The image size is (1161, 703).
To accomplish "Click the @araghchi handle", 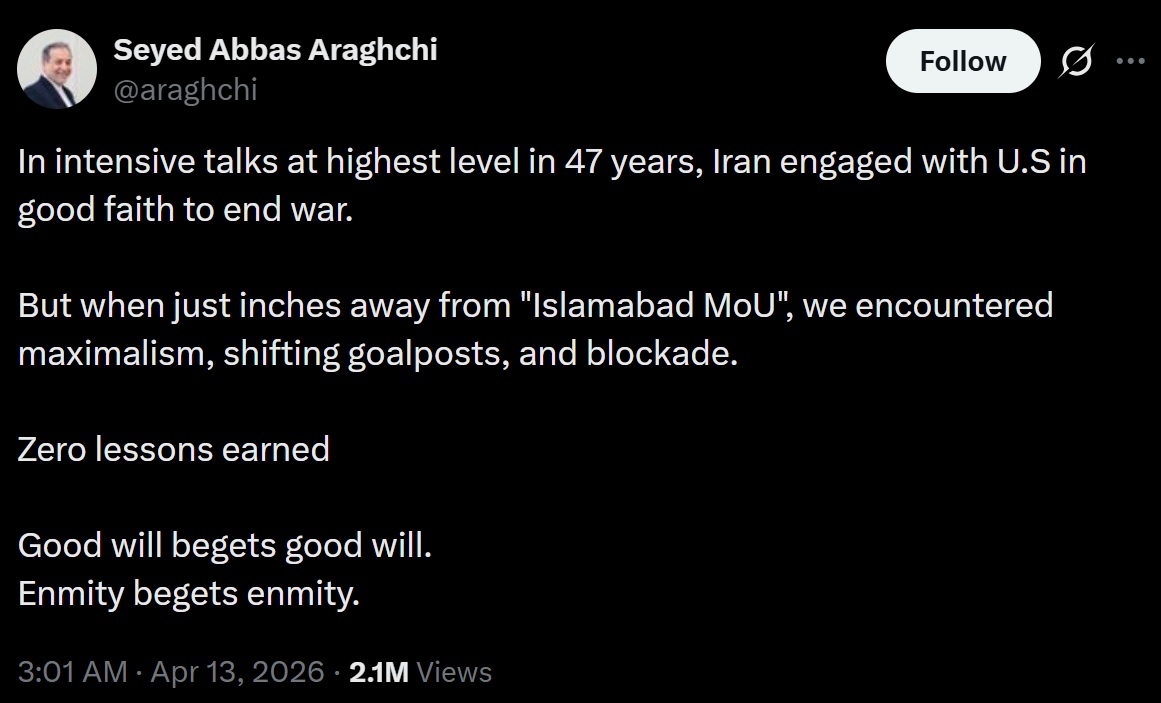I will pyautogui.click(x=185, y=90).
